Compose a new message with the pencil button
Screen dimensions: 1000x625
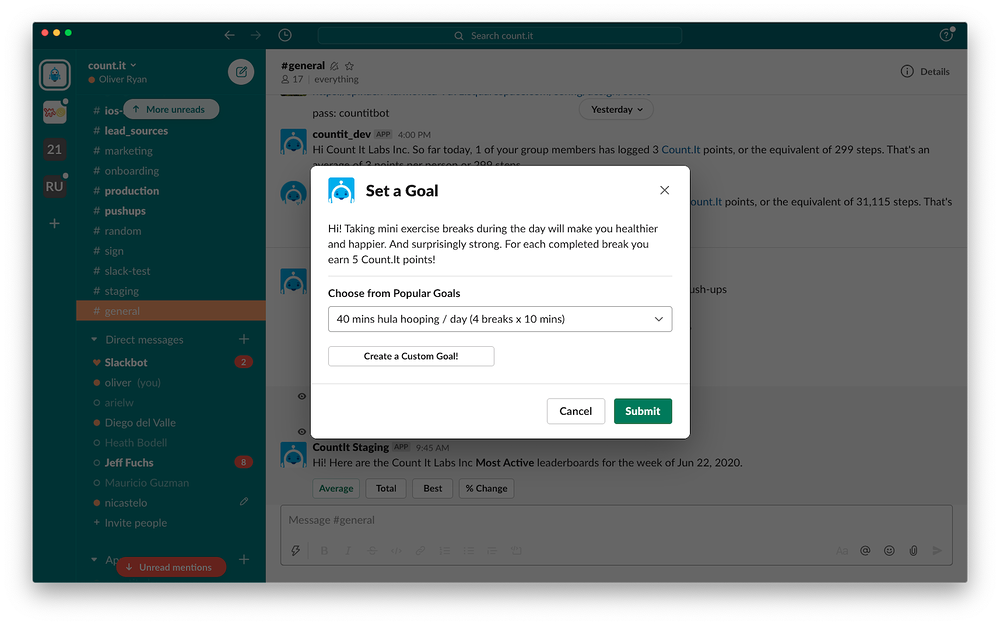[x=241, y=71]
